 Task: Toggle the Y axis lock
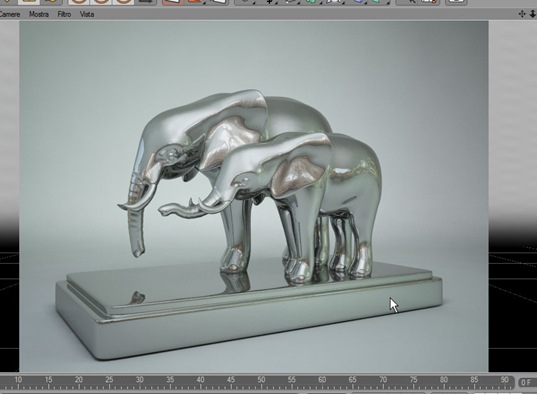(101, 2)
